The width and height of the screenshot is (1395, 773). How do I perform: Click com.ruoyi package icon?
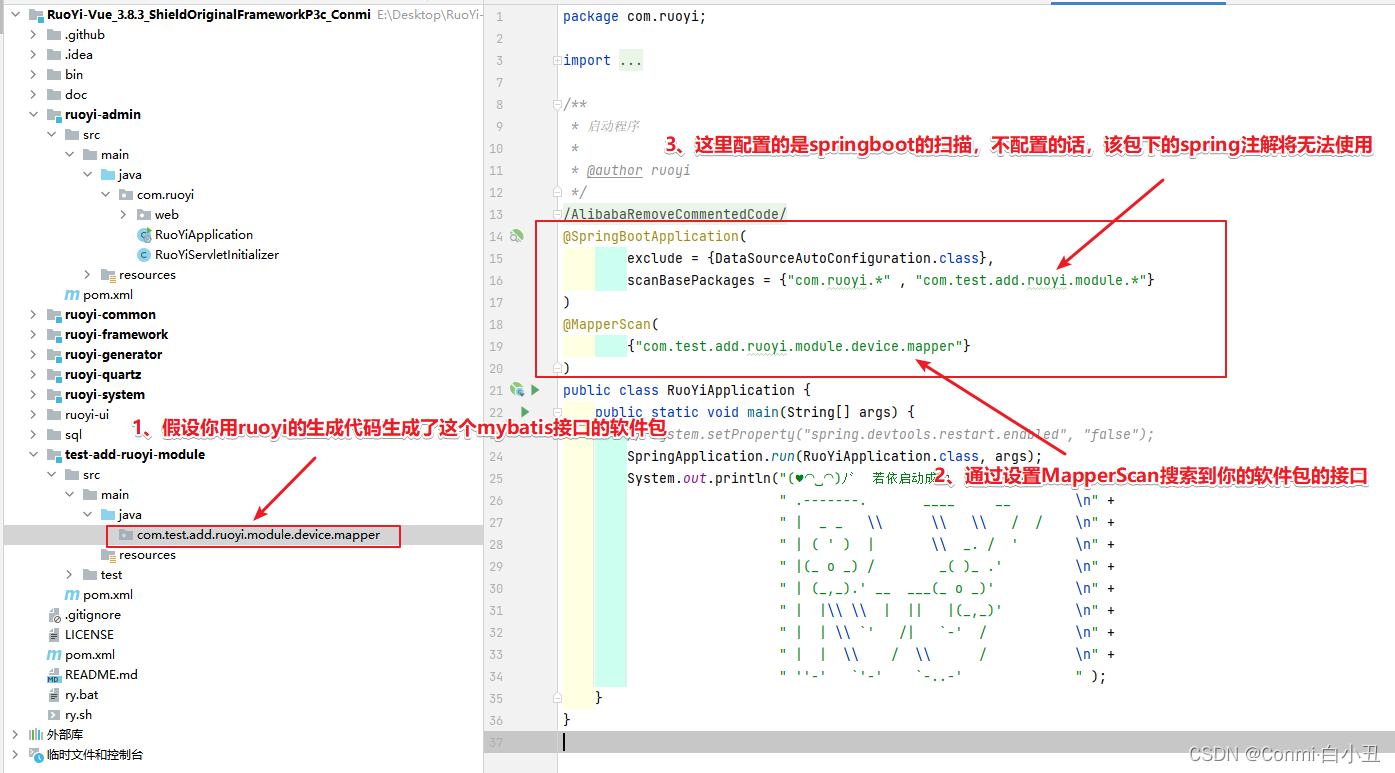coord(126,194)
